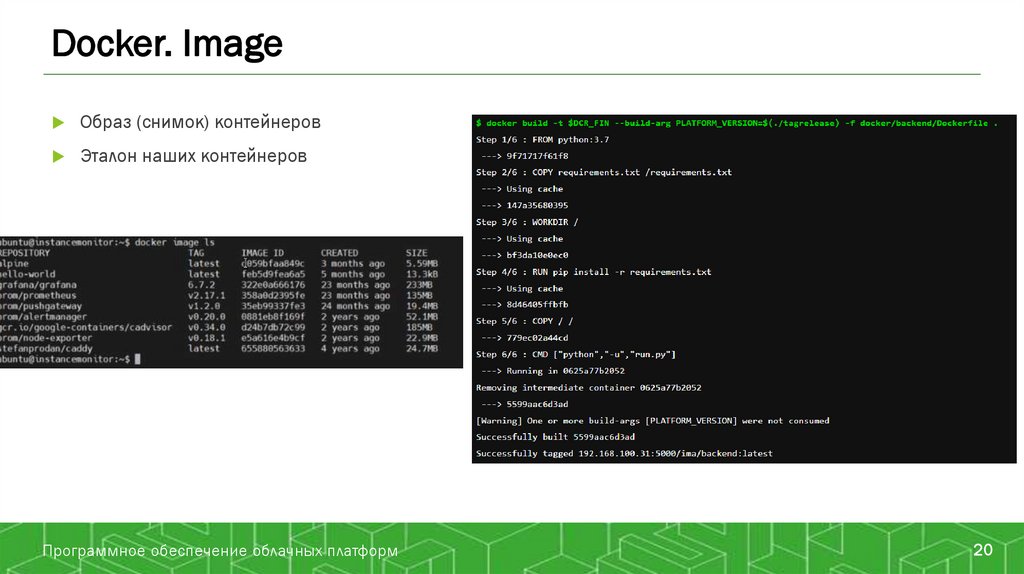1024x574 pixels.
Task: Click tag value '6.7.2'
Action: [x=201, y=285]
